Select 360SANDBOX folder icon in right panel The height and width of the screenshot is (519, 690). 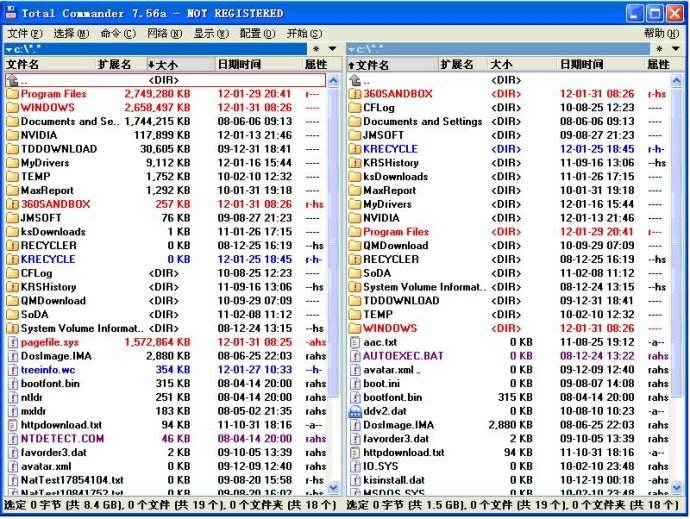click(x=355, y=94)
